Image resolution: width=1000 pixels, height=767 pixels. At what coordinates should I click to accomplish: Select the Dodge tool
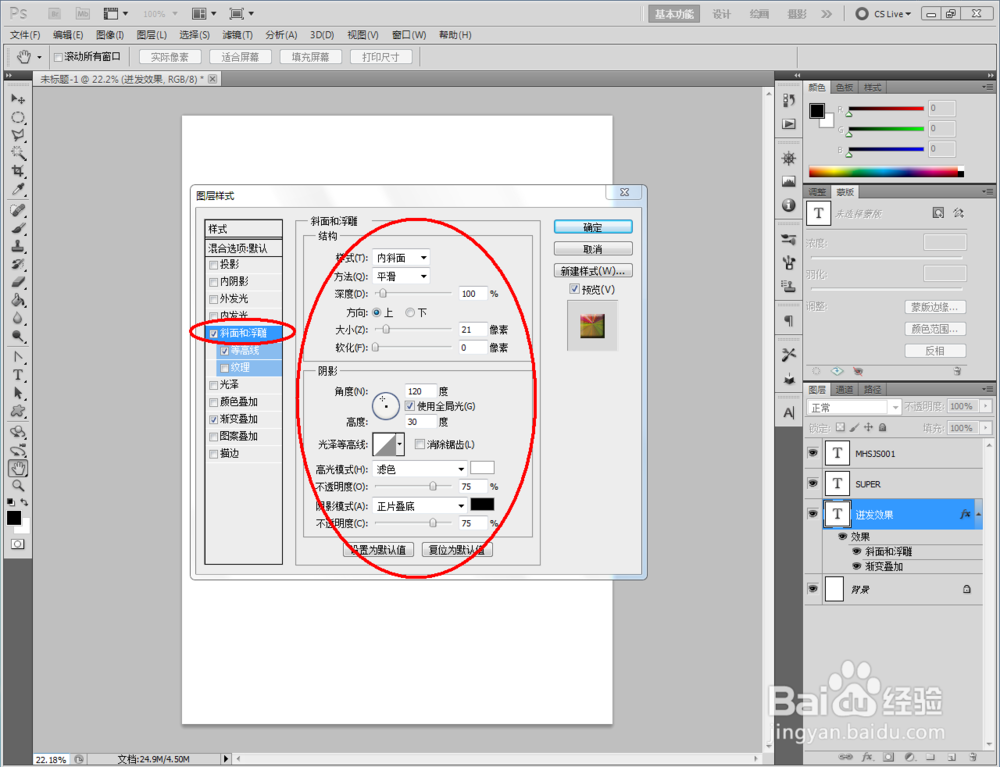tap(18, 335)
